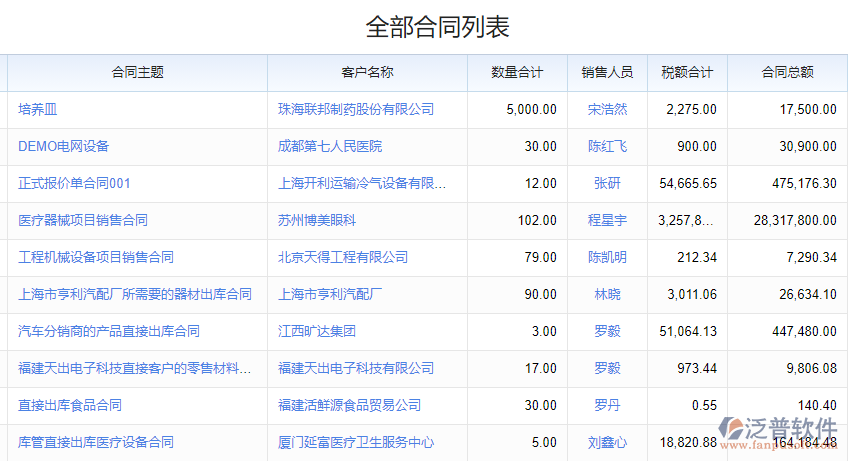This screenshot has height=461, width=848.
Task: Sort by 客户名称 column header
Action: click(x=367, y=72)
